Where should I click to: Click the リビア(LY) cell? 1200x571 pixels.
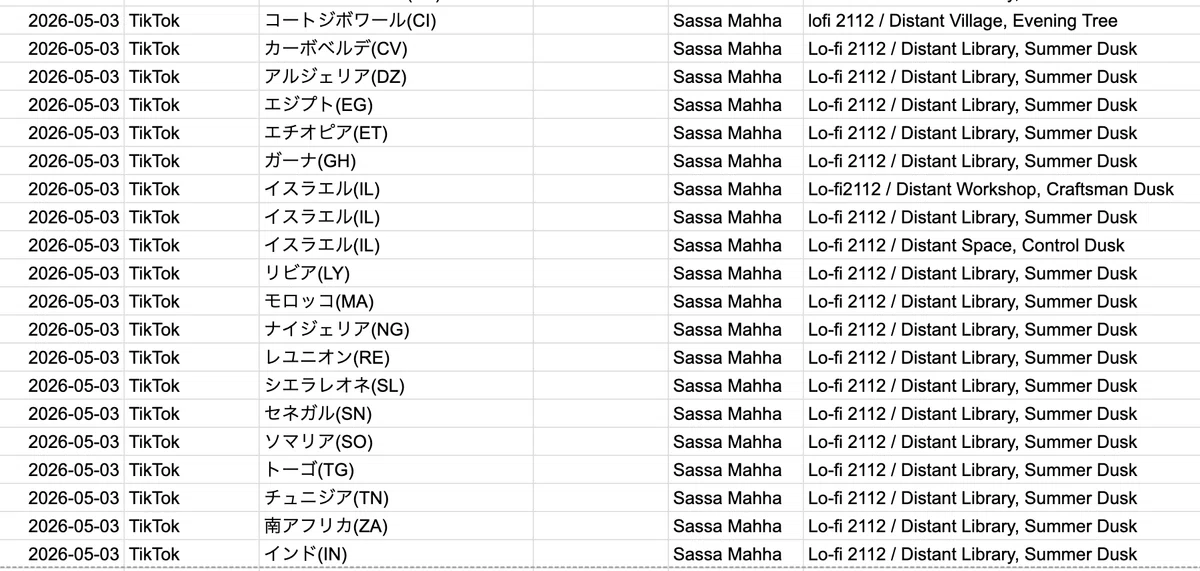(x=396, y=273)
